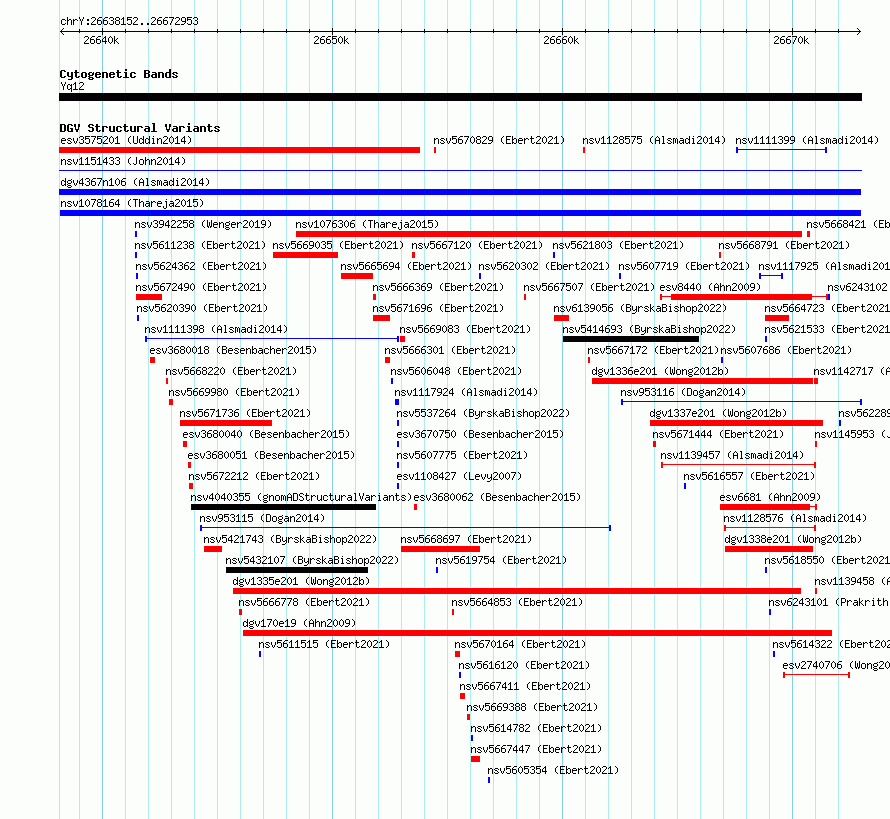The width and height of the screenshot is (890, 819).
Task: Click the Yq12 cytogenetic band label
Action: click(x=72, y=86)
